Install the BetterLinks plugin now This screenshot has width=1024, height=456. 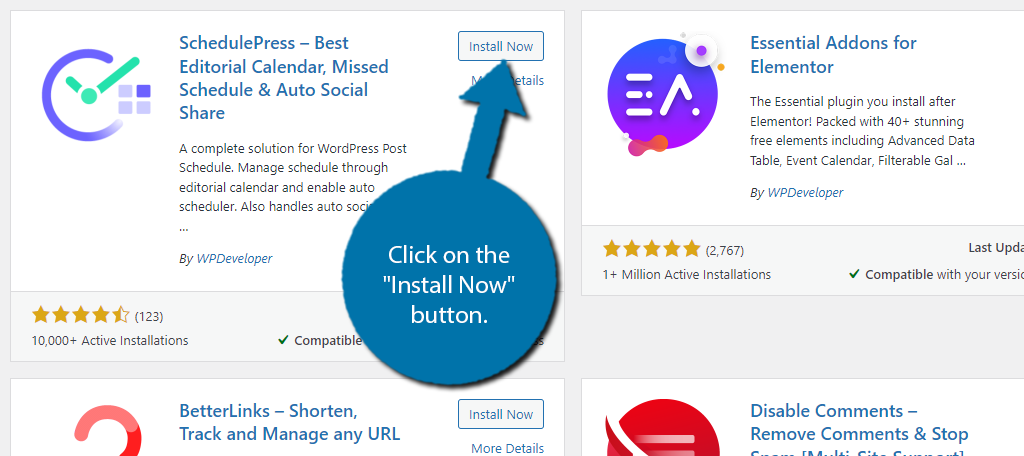click(x=501, y=414)
